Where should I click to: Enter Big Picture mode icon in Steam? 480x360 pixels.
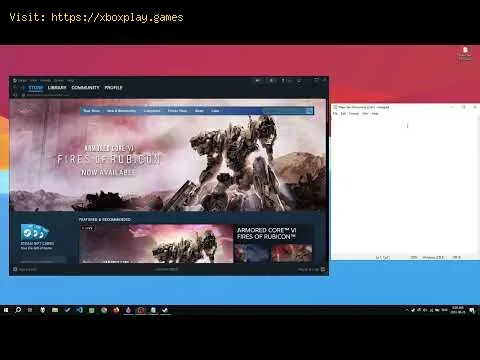[x=299, y=80]
